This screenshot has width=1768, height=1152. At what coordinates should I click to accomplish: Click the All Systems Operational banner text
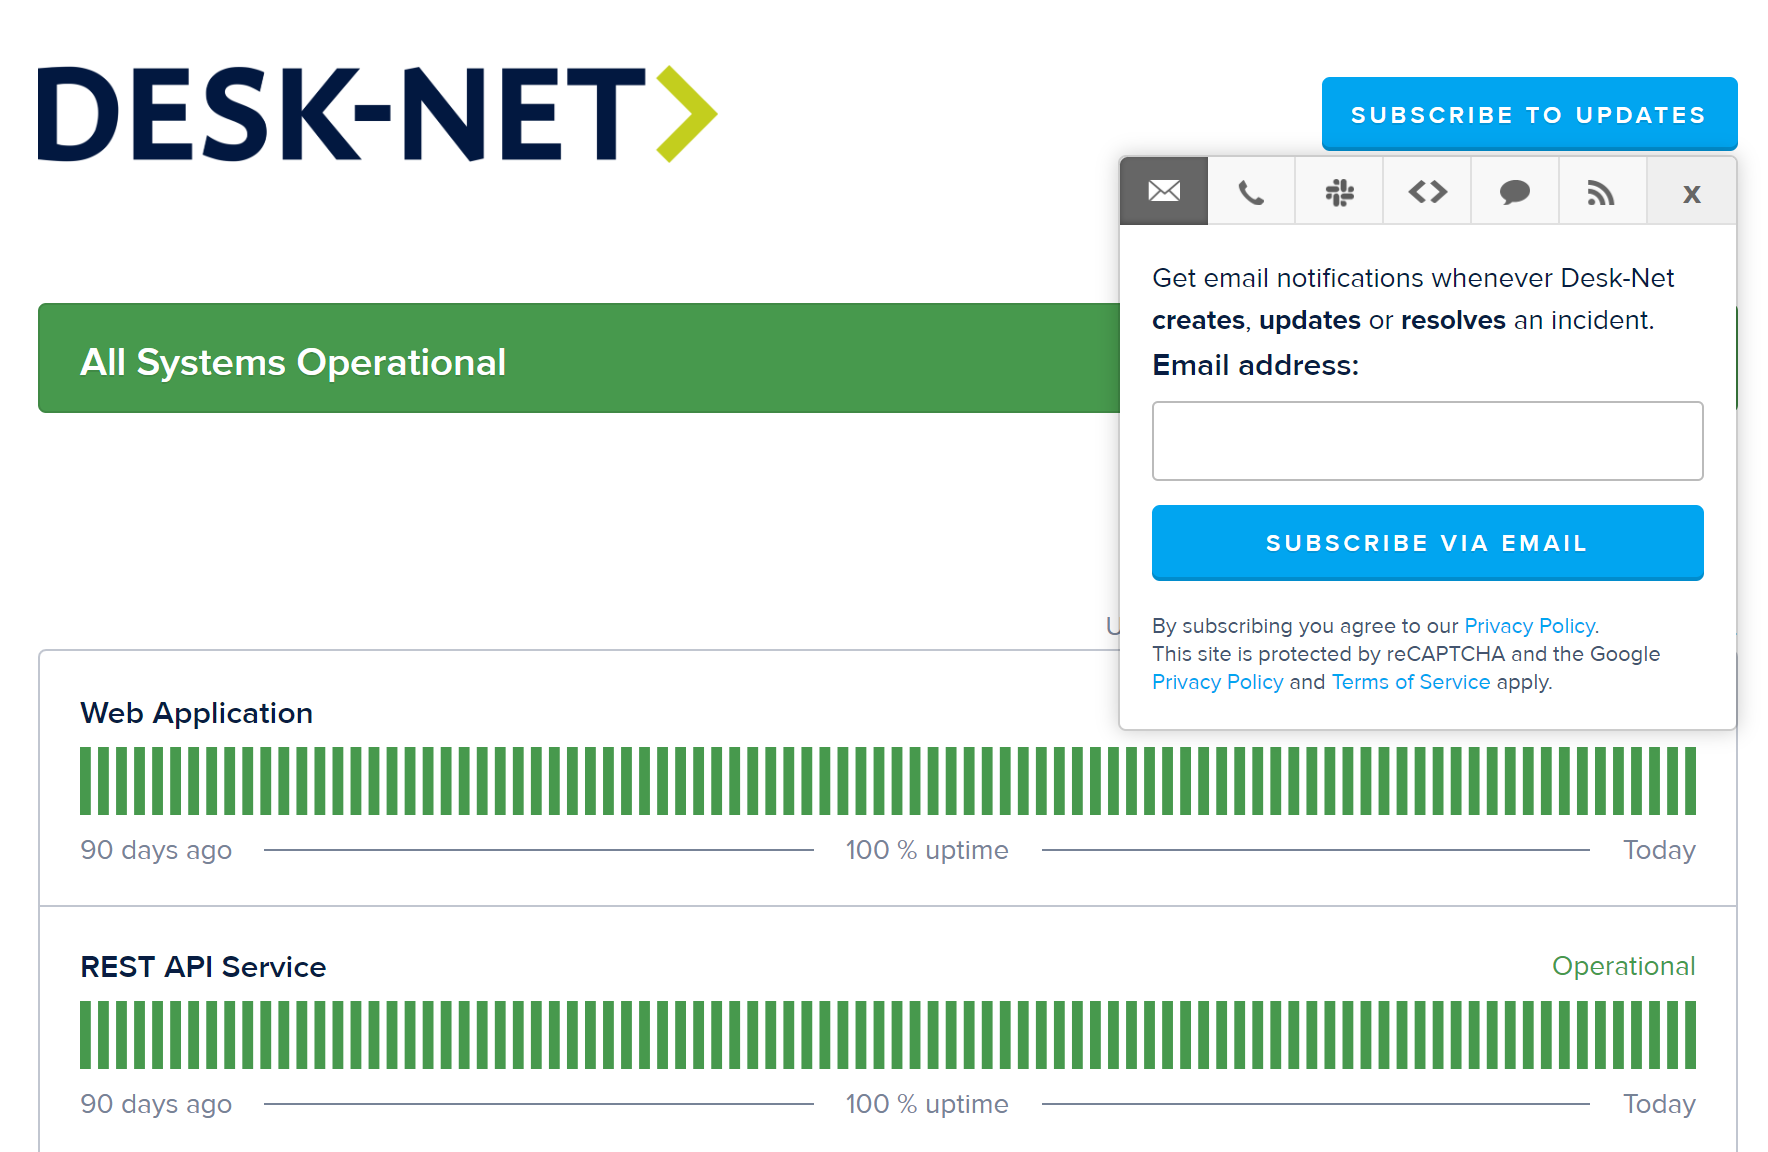pyautogui.click(x=293, y=362)
